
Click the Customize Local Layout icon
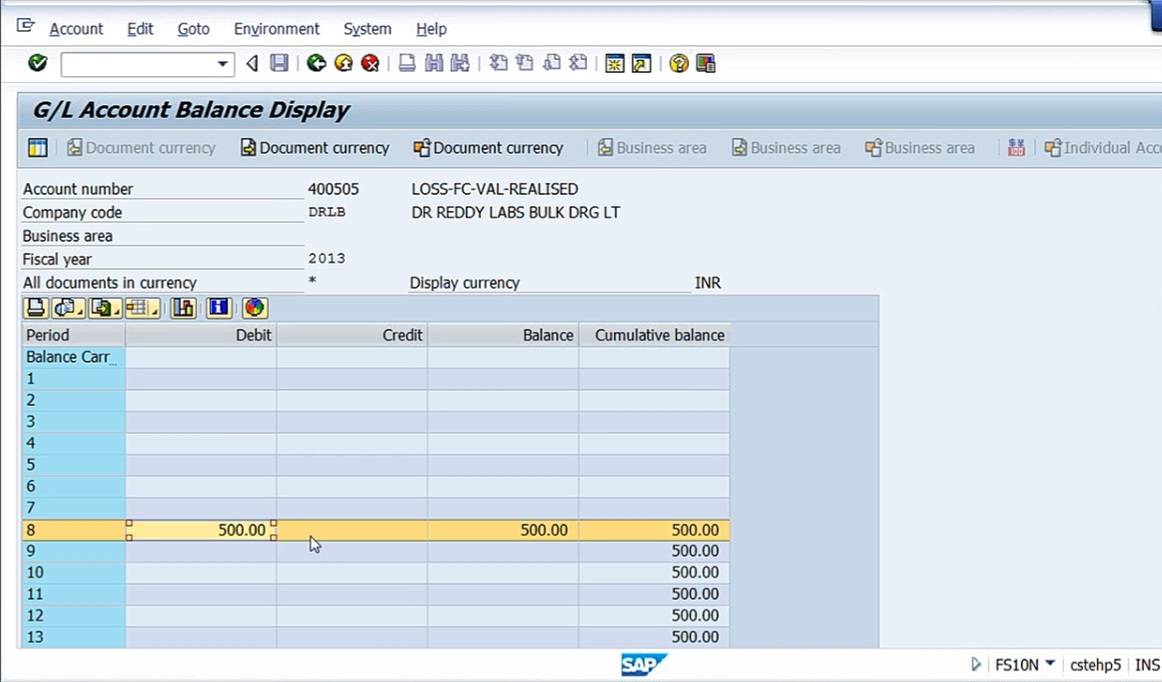click(706, 64)
